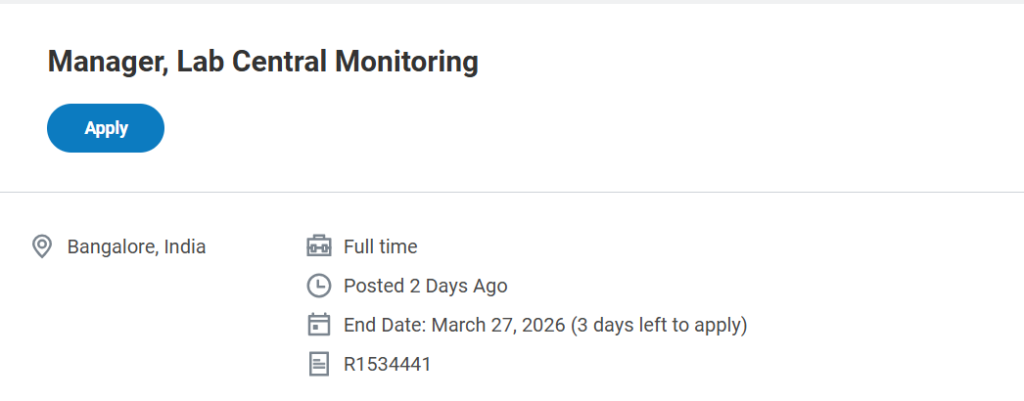
Task: Click the clock posted-time icon
Action: click(x=318, y=286)
